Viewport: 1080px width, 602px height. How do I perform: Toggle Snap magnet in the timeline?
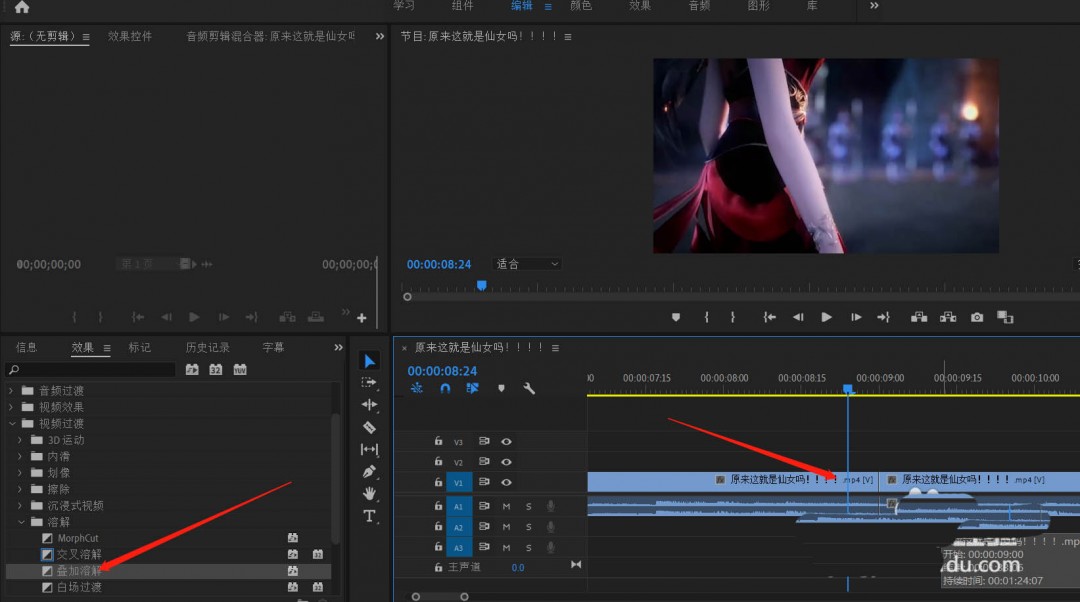pyautogui.click(x=443, y=389)
